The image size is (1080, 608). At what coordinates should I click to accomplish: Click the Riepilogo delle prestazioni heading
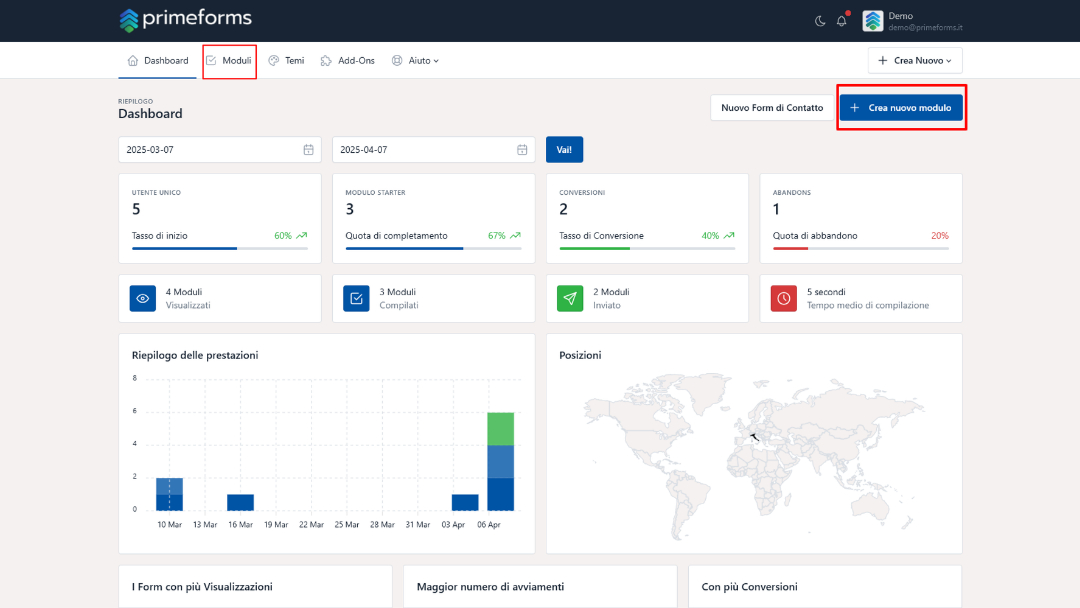pos(195,355)
